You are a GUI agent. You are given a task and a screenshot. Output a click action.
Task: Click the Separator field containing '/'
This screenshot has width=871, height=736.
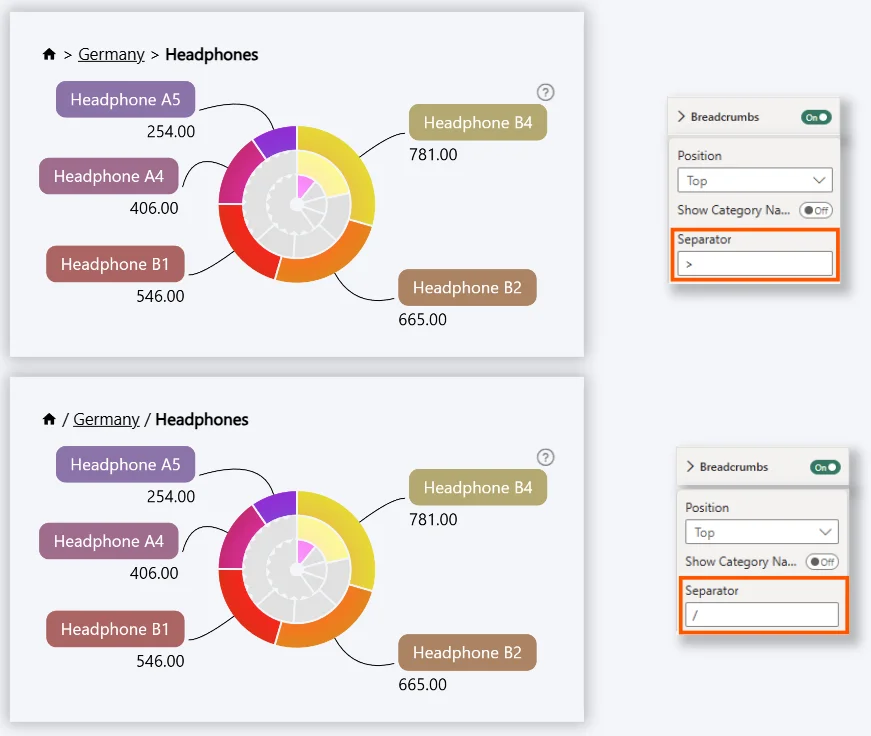(x=762, y=615)
